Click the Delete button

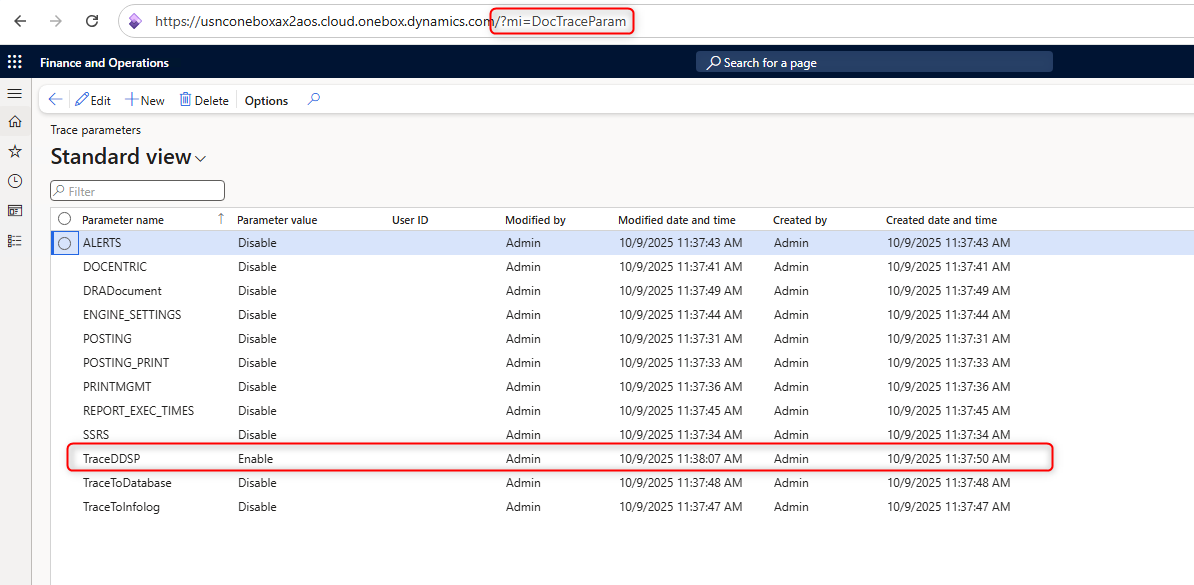pyautogui.click(x=204, y=101)
